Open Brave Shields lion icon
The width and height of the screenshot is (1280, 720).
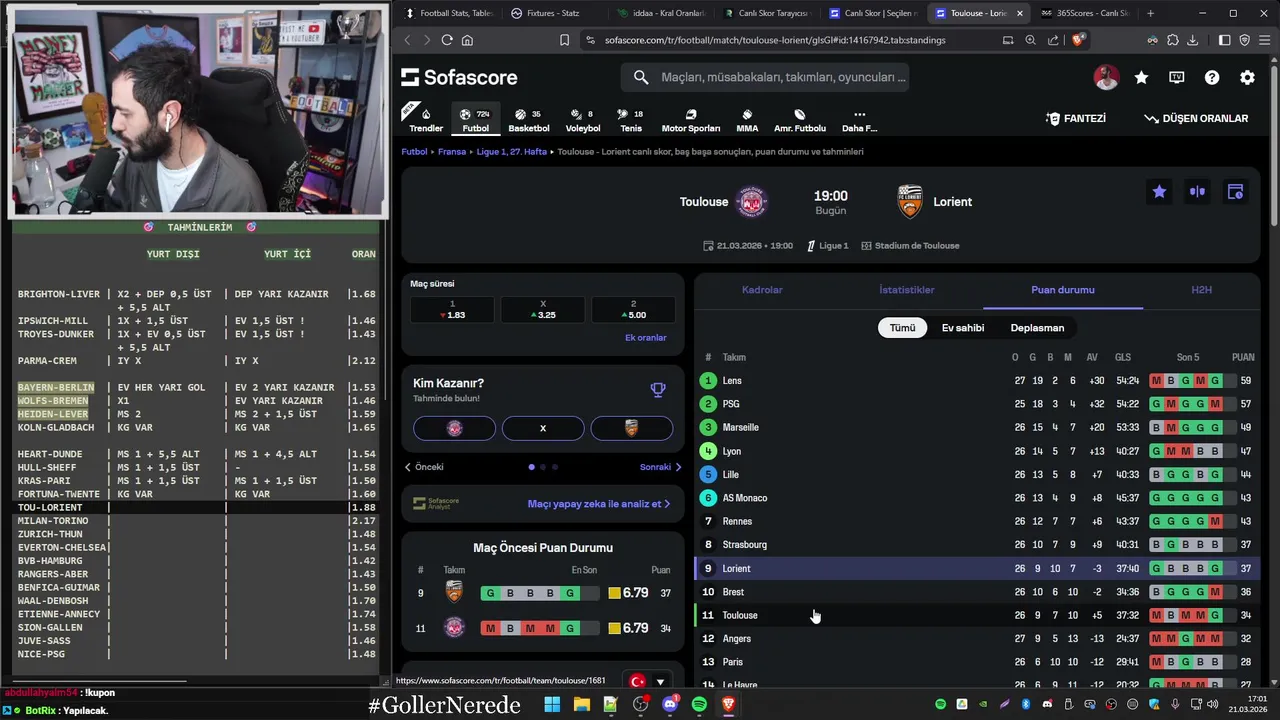1078,40
